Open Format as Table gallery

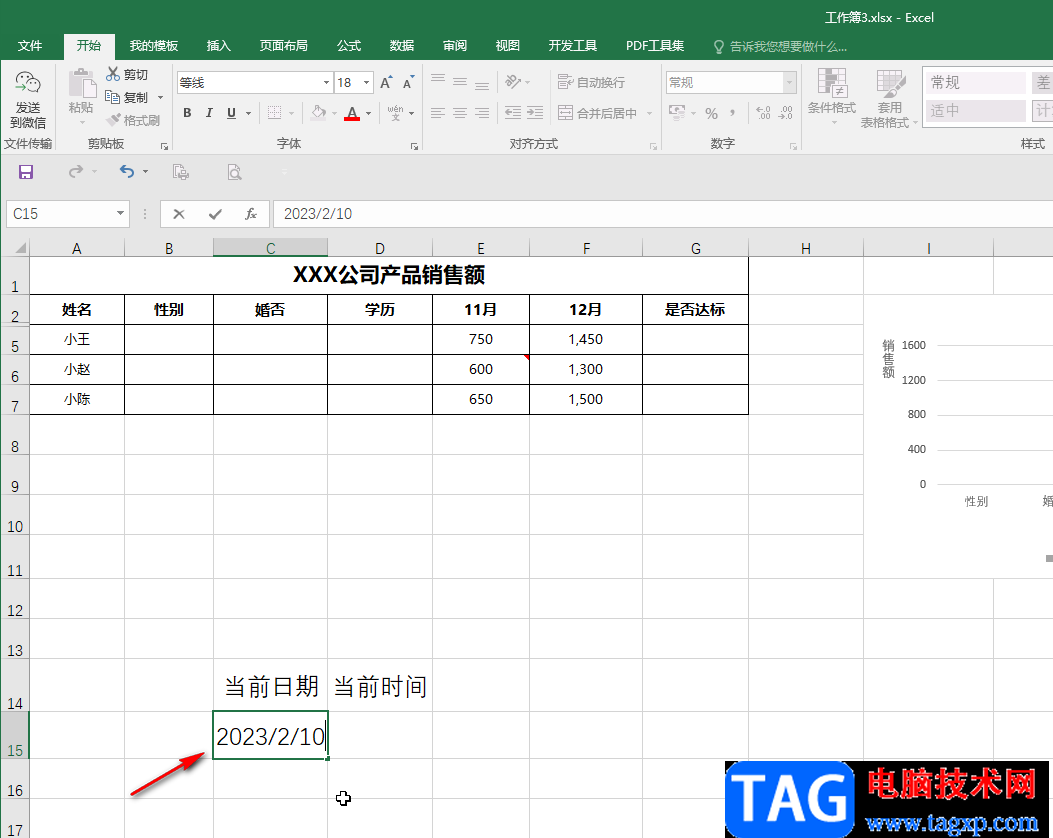click(x=889, y=99)
